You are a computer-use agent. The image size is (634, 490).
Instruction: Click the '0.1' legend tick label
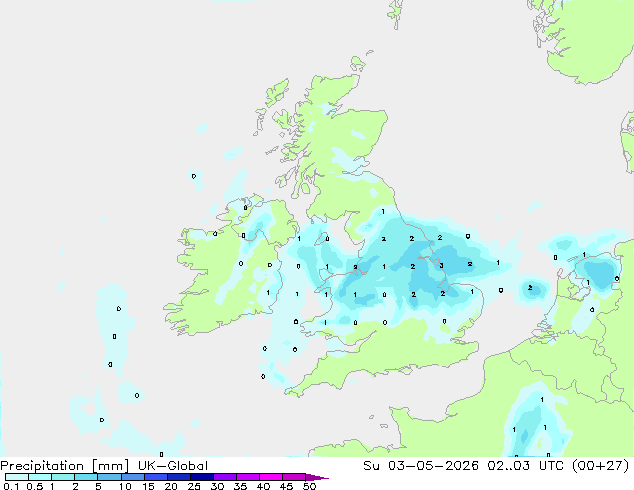click(x=11, y=486)
